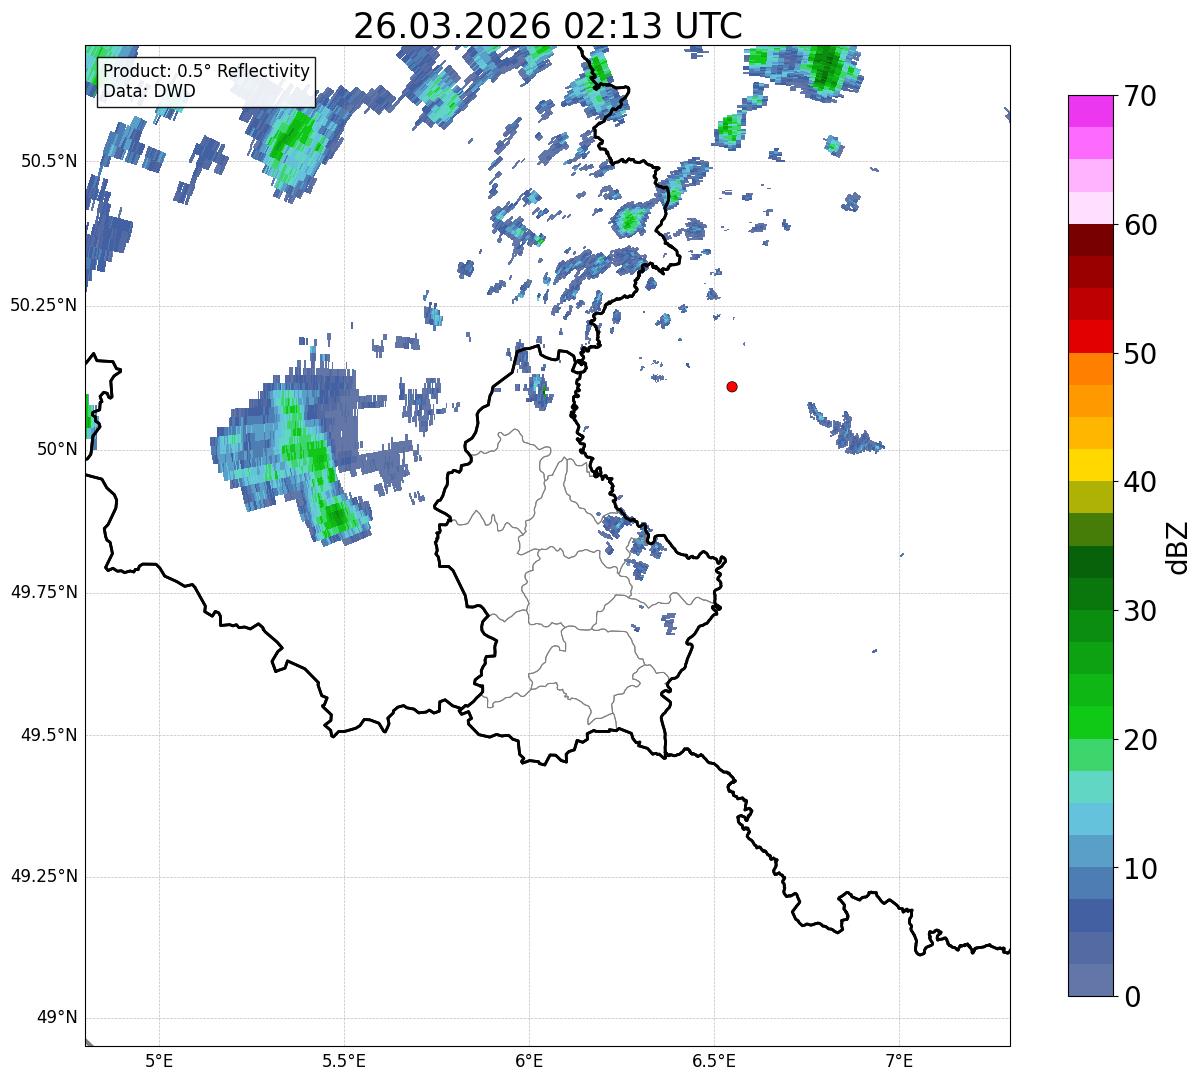Click the 49.75°N latitude label

[44, 592]
